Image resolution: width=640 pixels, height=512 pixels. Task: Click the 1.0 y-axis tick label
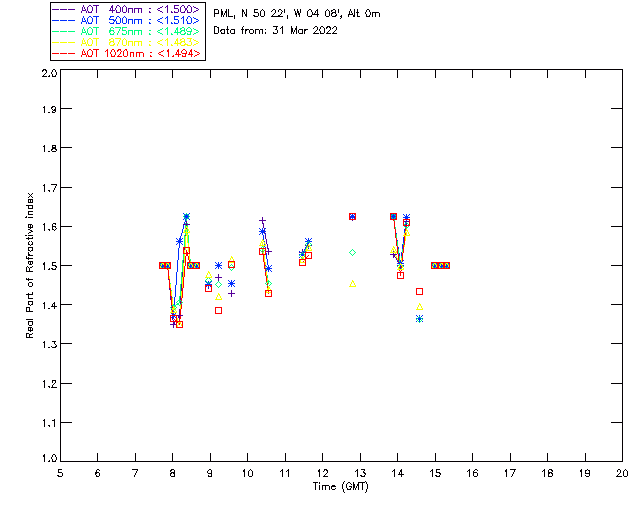49,458
